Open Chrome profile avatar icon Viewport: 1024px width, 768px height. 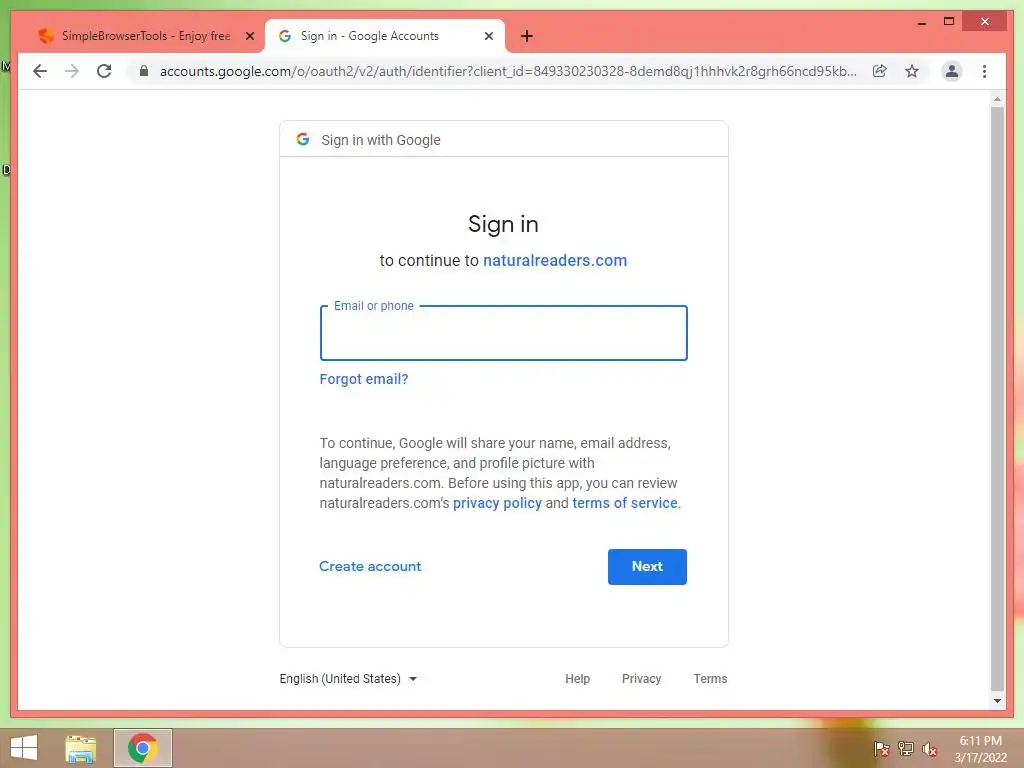pos(952,71)
